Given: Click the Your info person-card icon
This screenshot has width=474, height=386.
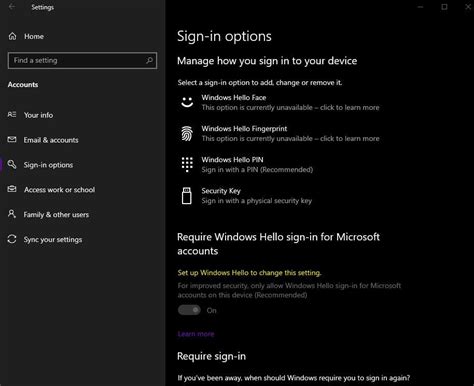Looking at the screenshot, I should [12, 115].
